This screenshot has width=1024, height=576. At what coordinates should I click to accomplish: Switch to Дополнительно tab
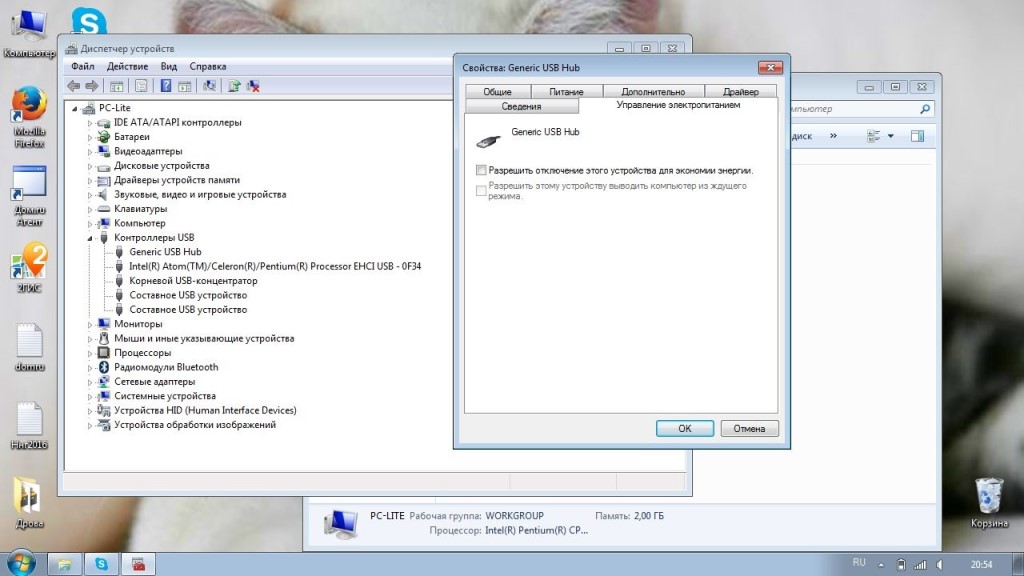tap(653, 91)
